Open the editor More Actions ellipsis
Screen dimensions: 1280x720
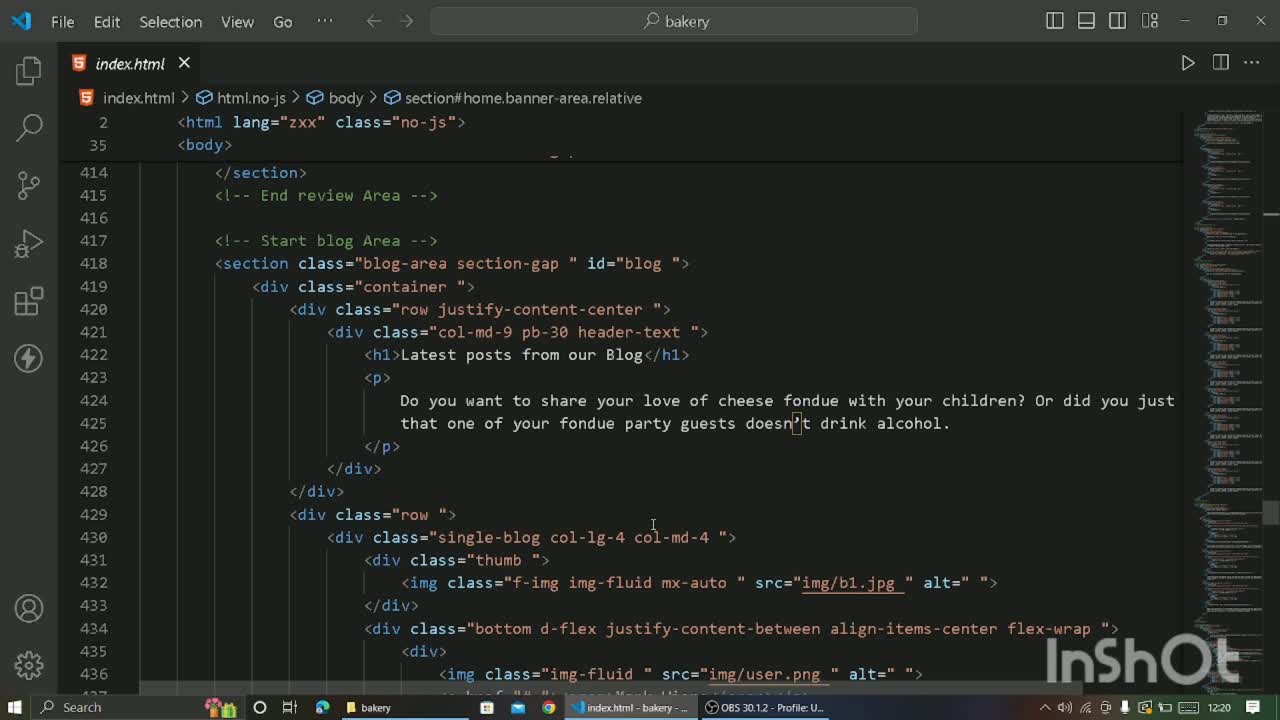coord(1252,63)
